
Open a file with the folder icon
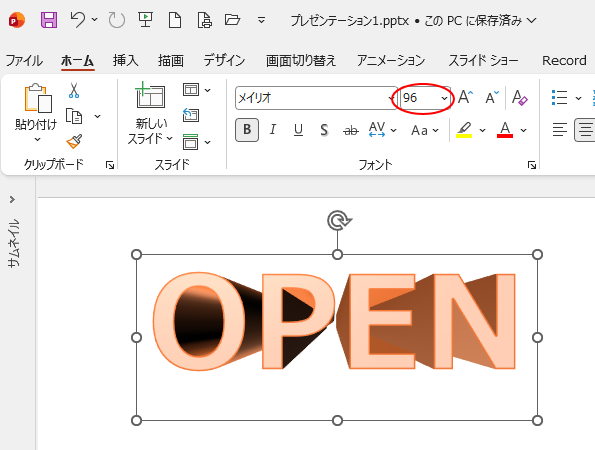point(232,19)
